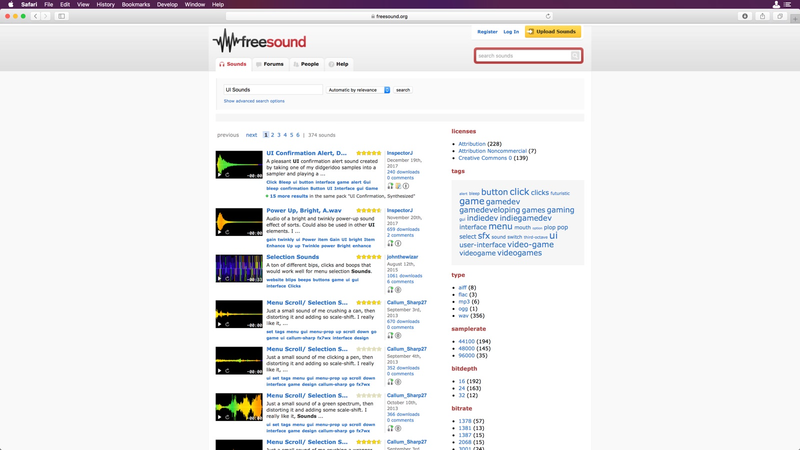
Task: Play the UI Confirmation Alert sound
Action: point(219,175)
